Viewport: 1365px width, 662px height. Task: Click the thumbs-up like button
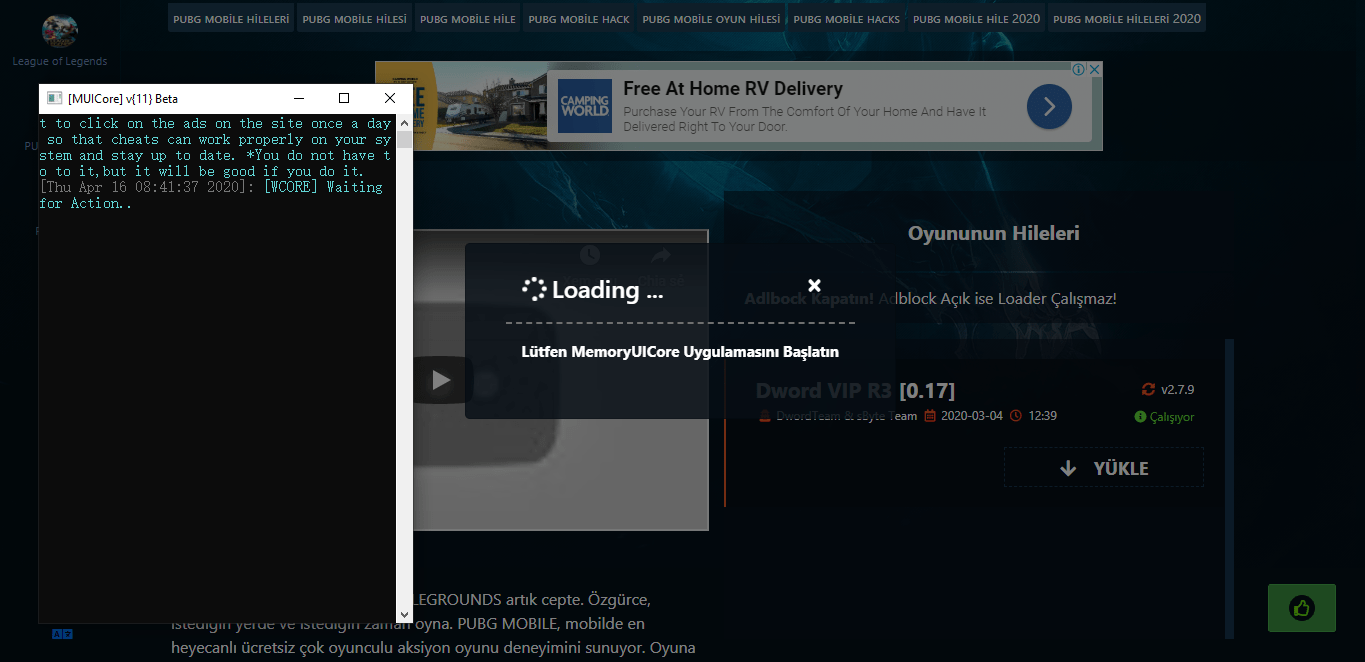pos(1301,607)
